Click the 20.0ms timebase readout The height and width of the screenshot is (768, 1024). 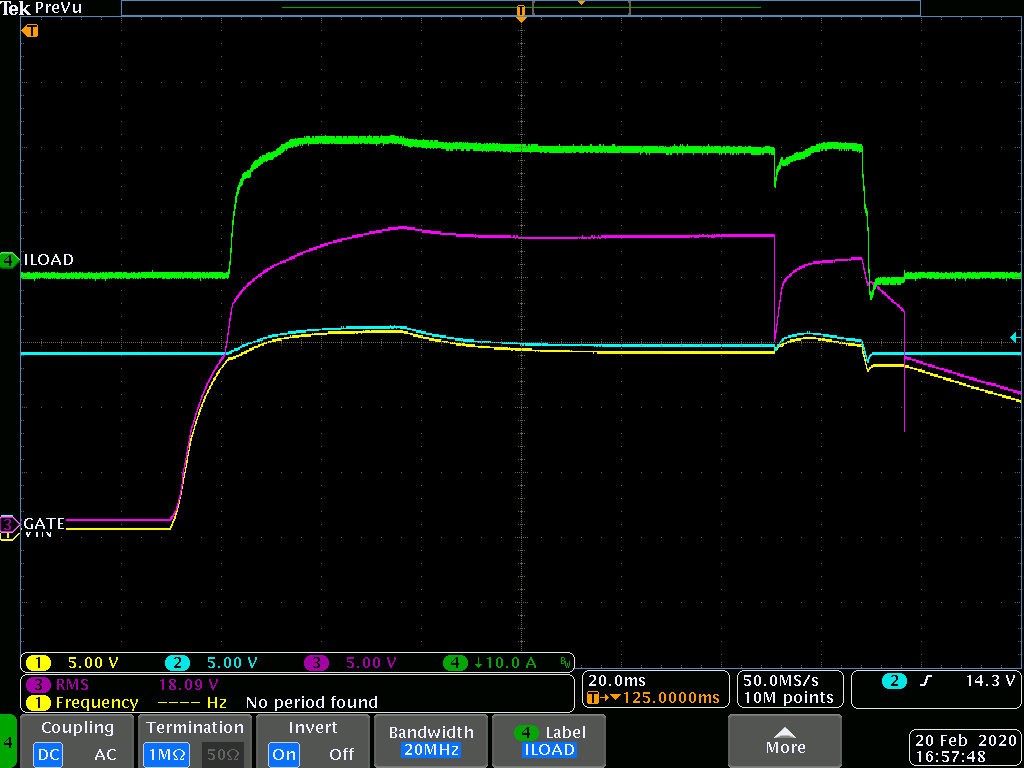(617, 681)
